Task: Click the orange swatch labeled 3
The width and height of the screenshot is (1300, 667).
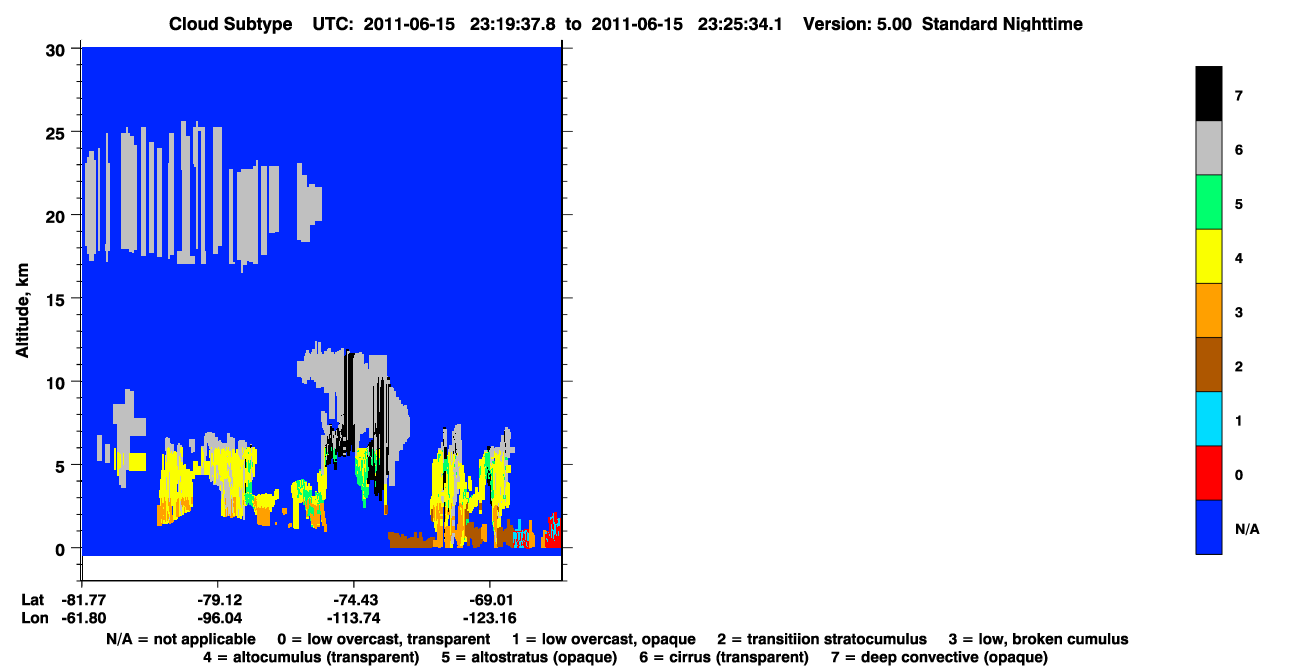Action: [1208, 310]
